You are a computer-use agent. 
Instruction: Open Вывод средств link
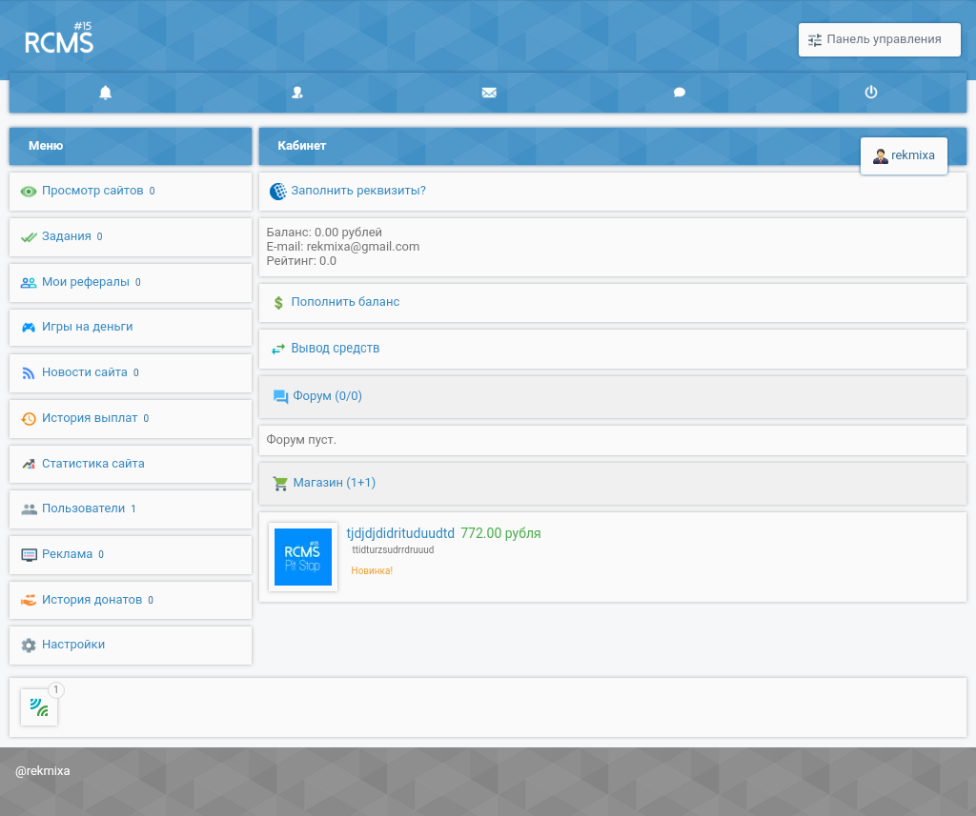point(335,349)
